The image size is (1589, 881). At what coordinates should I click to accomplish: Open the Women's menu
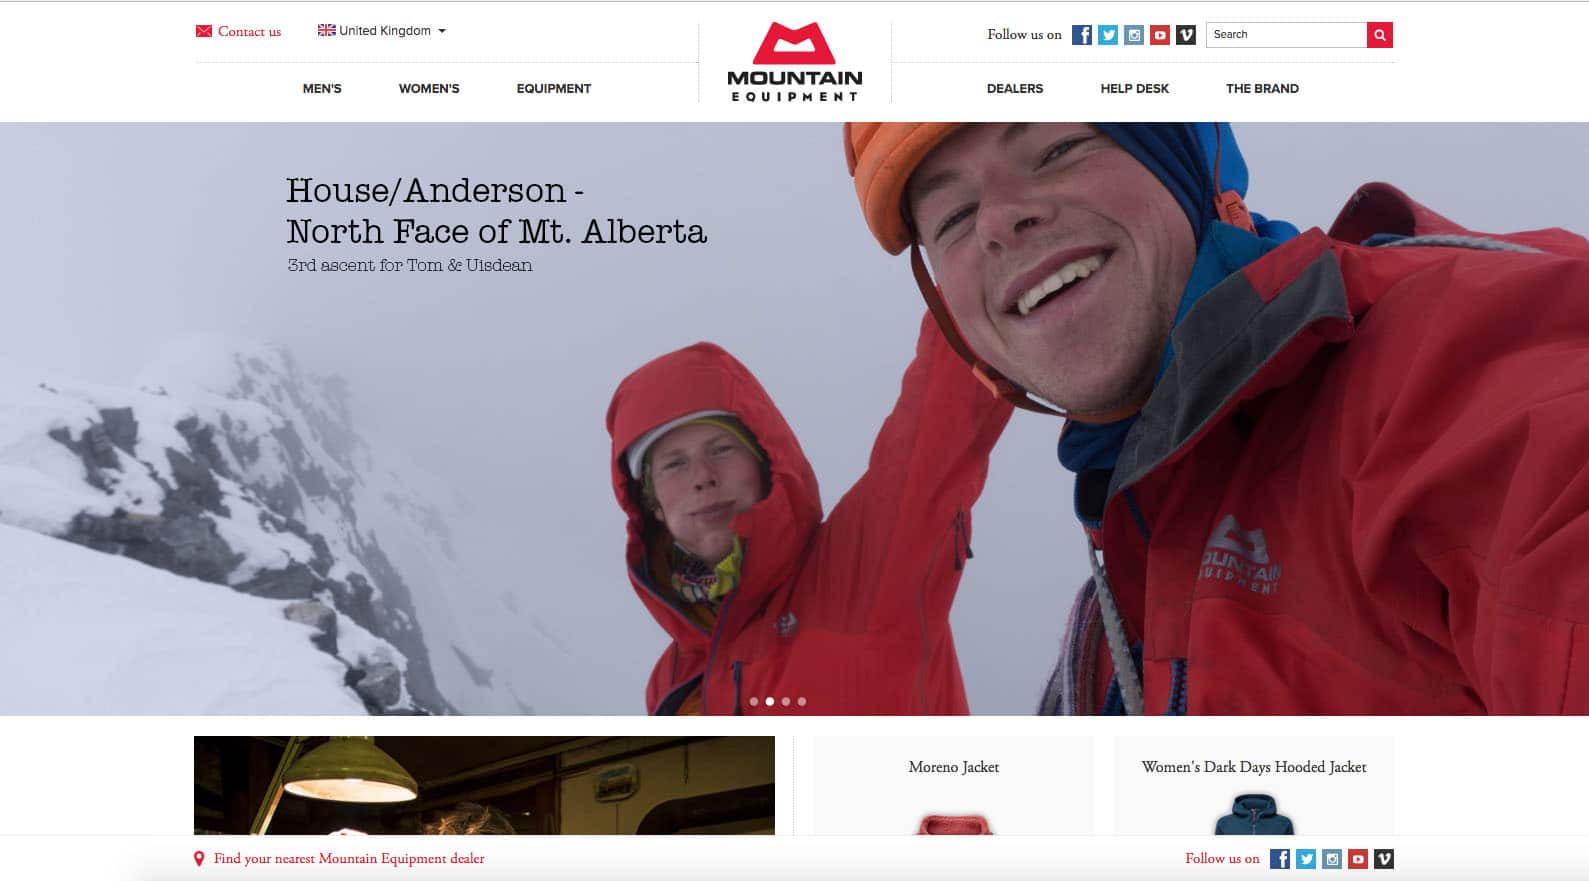point(429,89)
